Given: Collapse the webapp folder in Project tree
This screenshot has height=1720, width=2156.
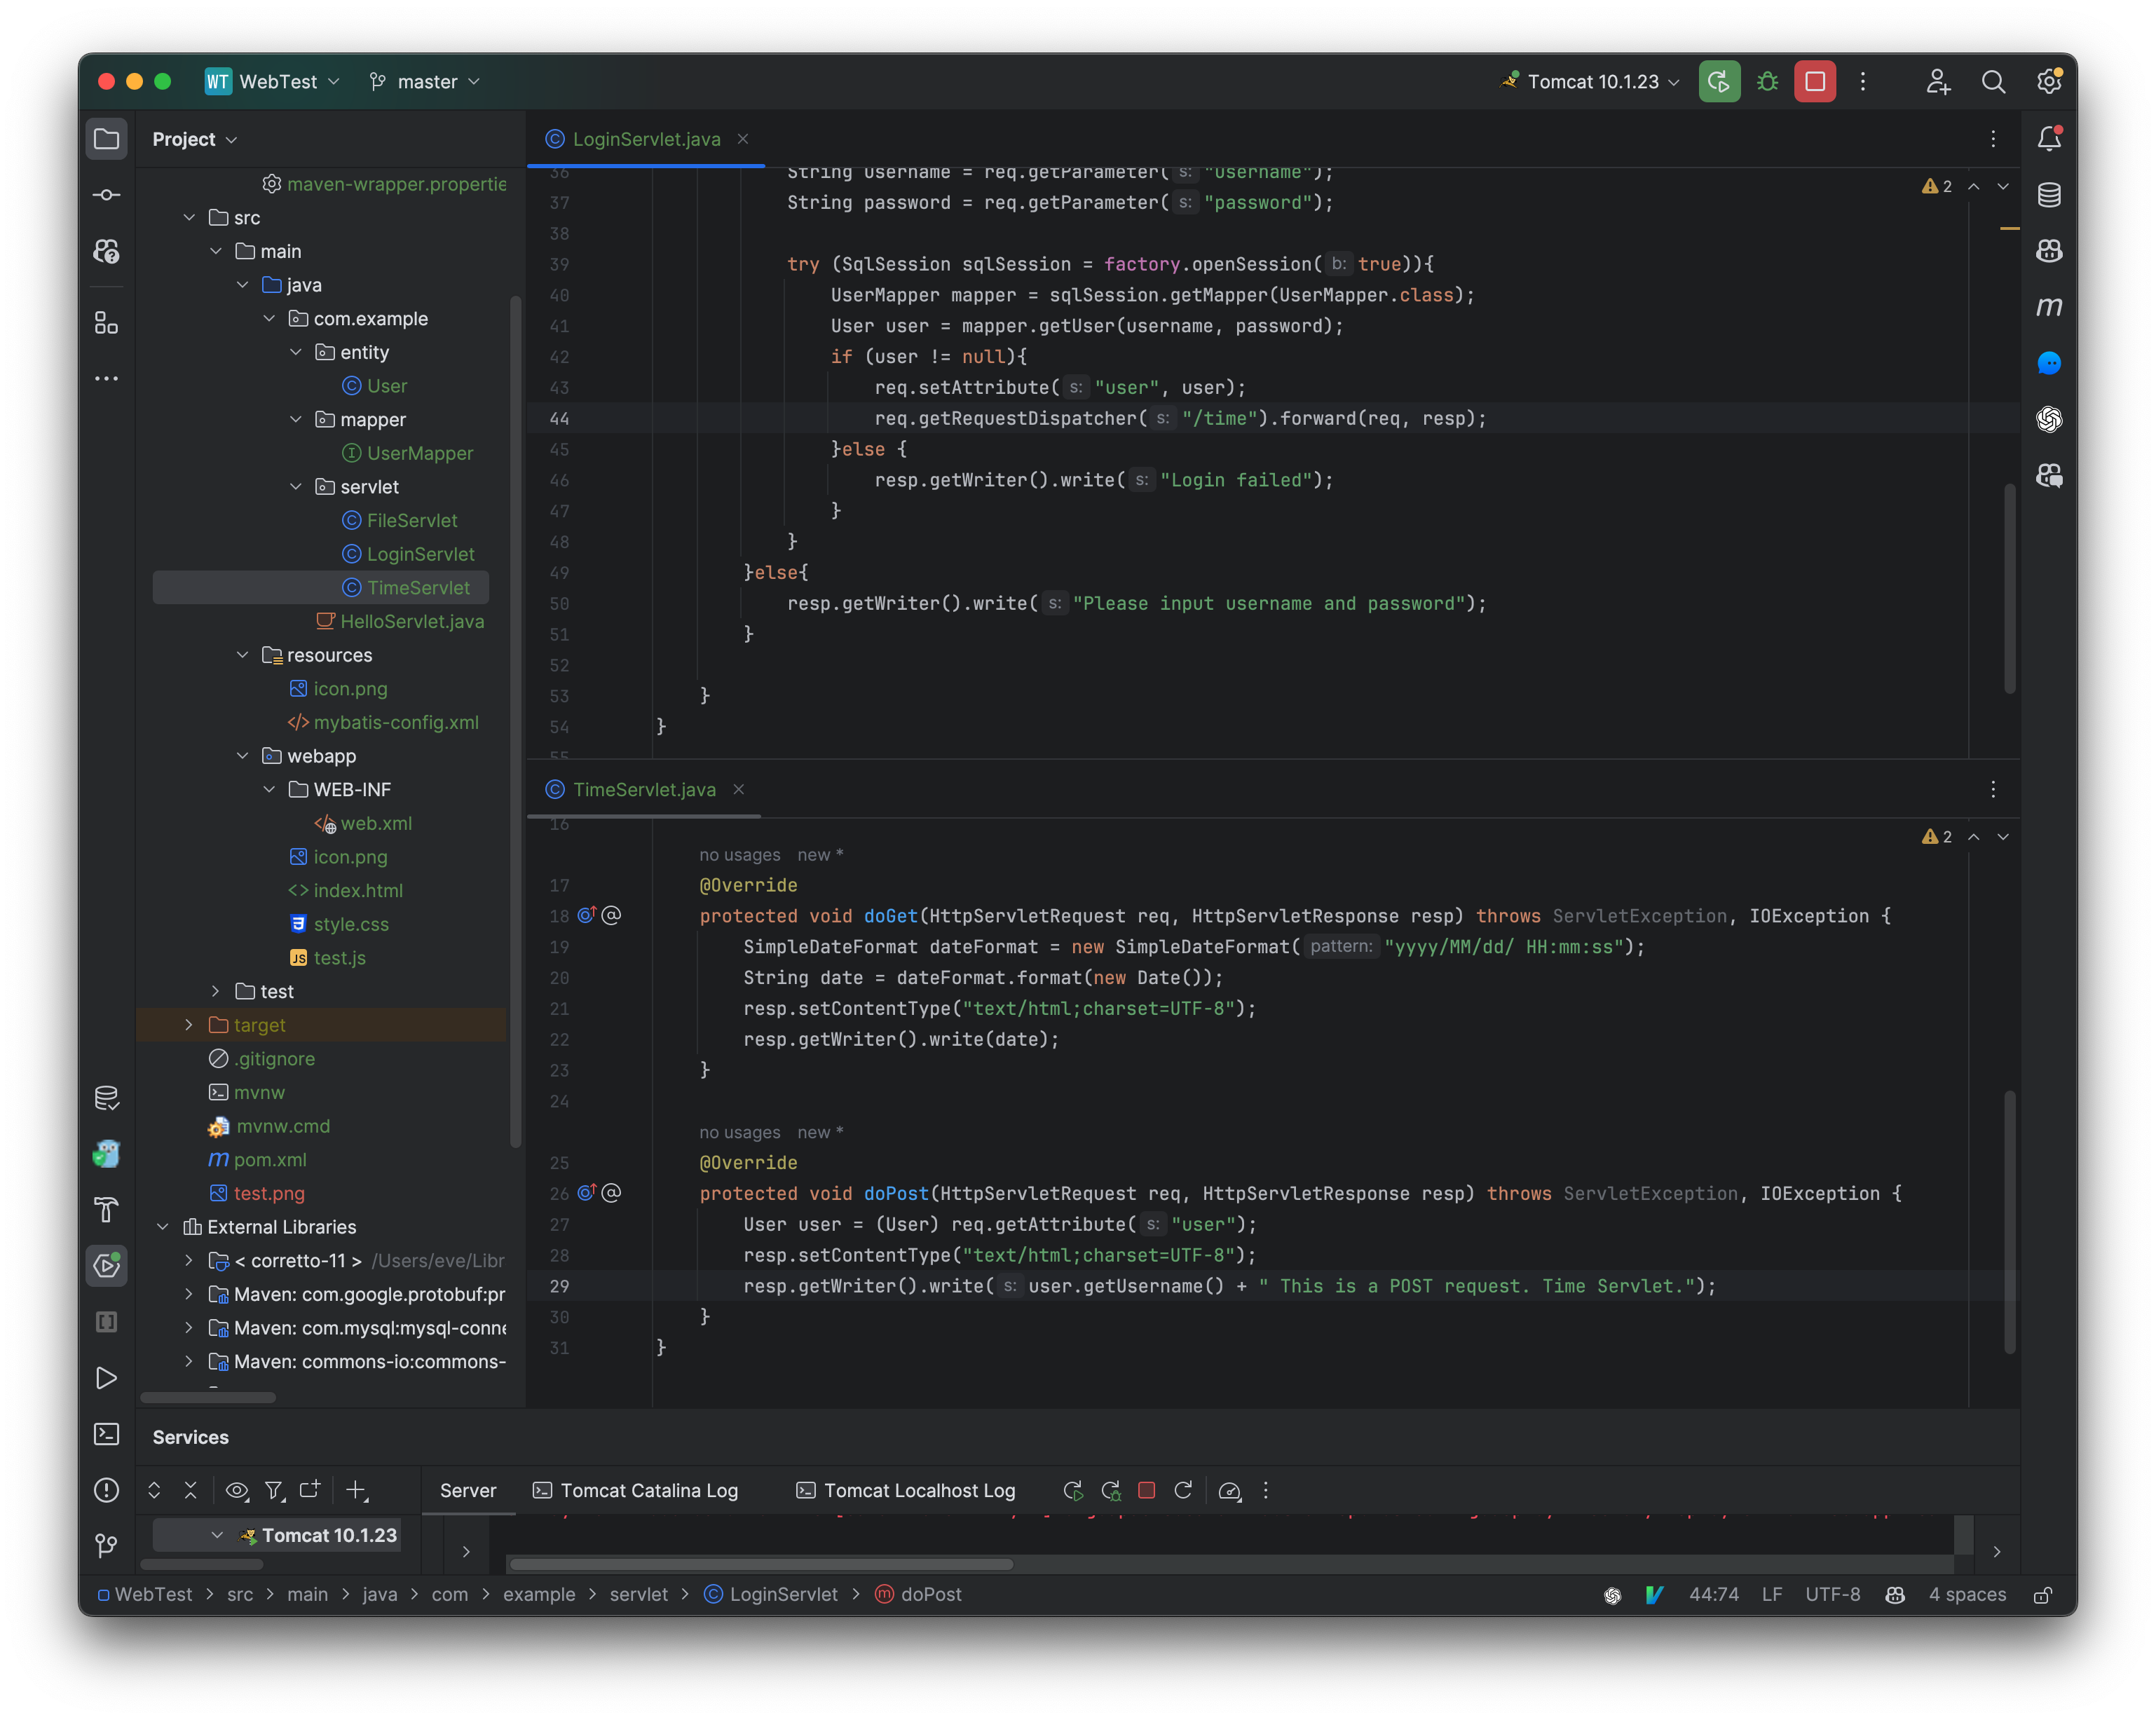Looking at the screenshot, I should coord(243,756).
